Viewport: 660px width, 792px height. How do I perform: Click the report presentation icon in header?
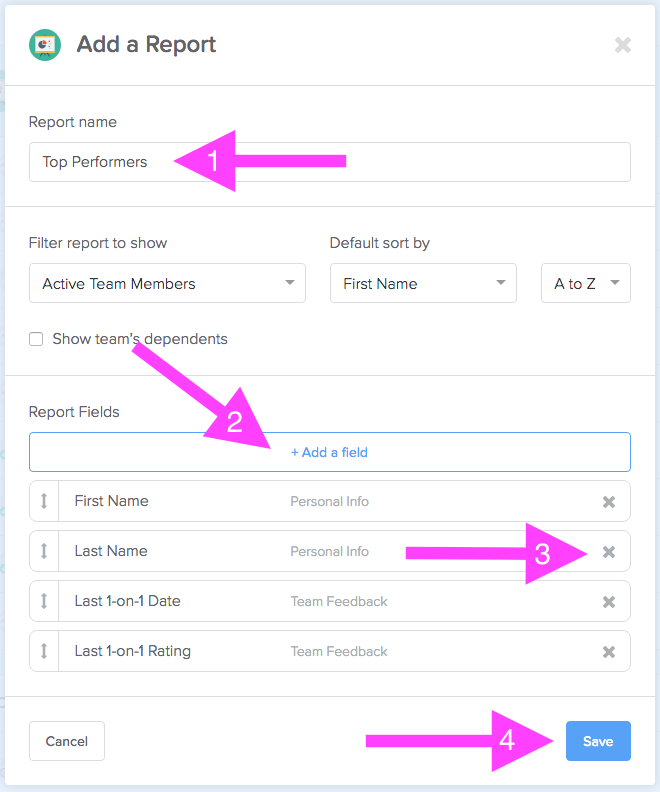tap(45, 45)
